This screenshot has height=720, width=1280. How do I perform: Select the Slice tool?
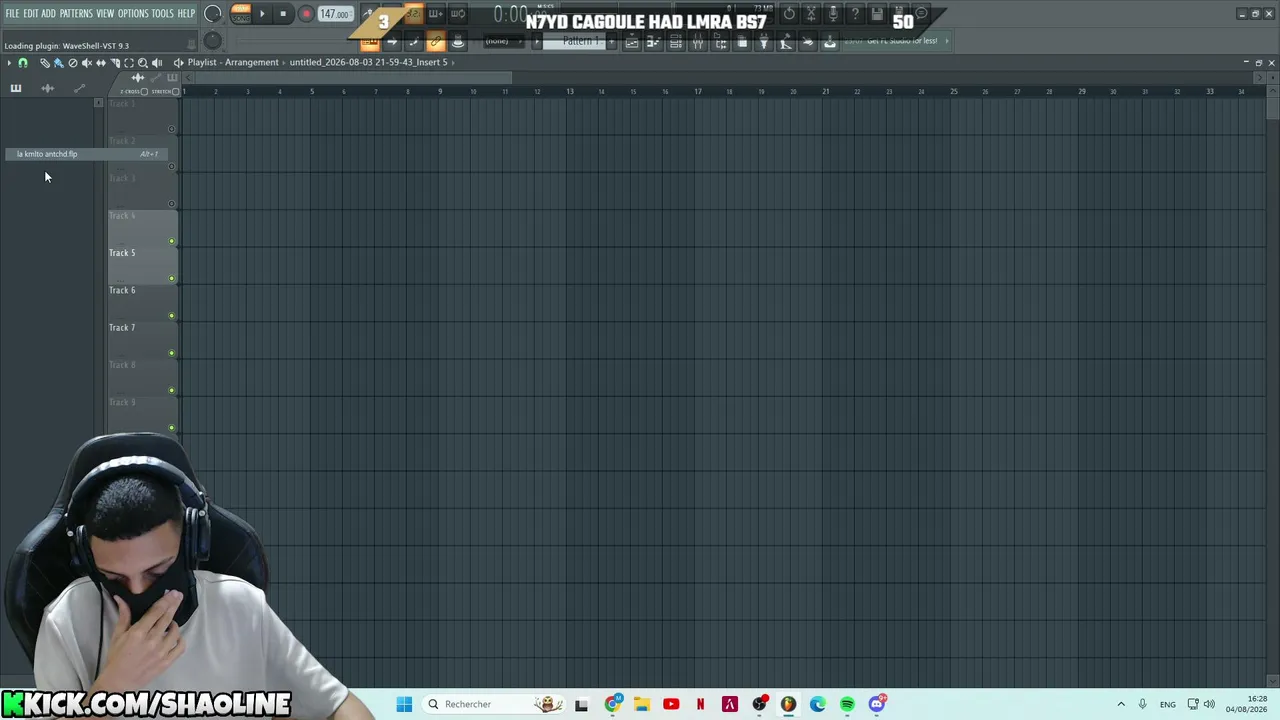[114, 62]
